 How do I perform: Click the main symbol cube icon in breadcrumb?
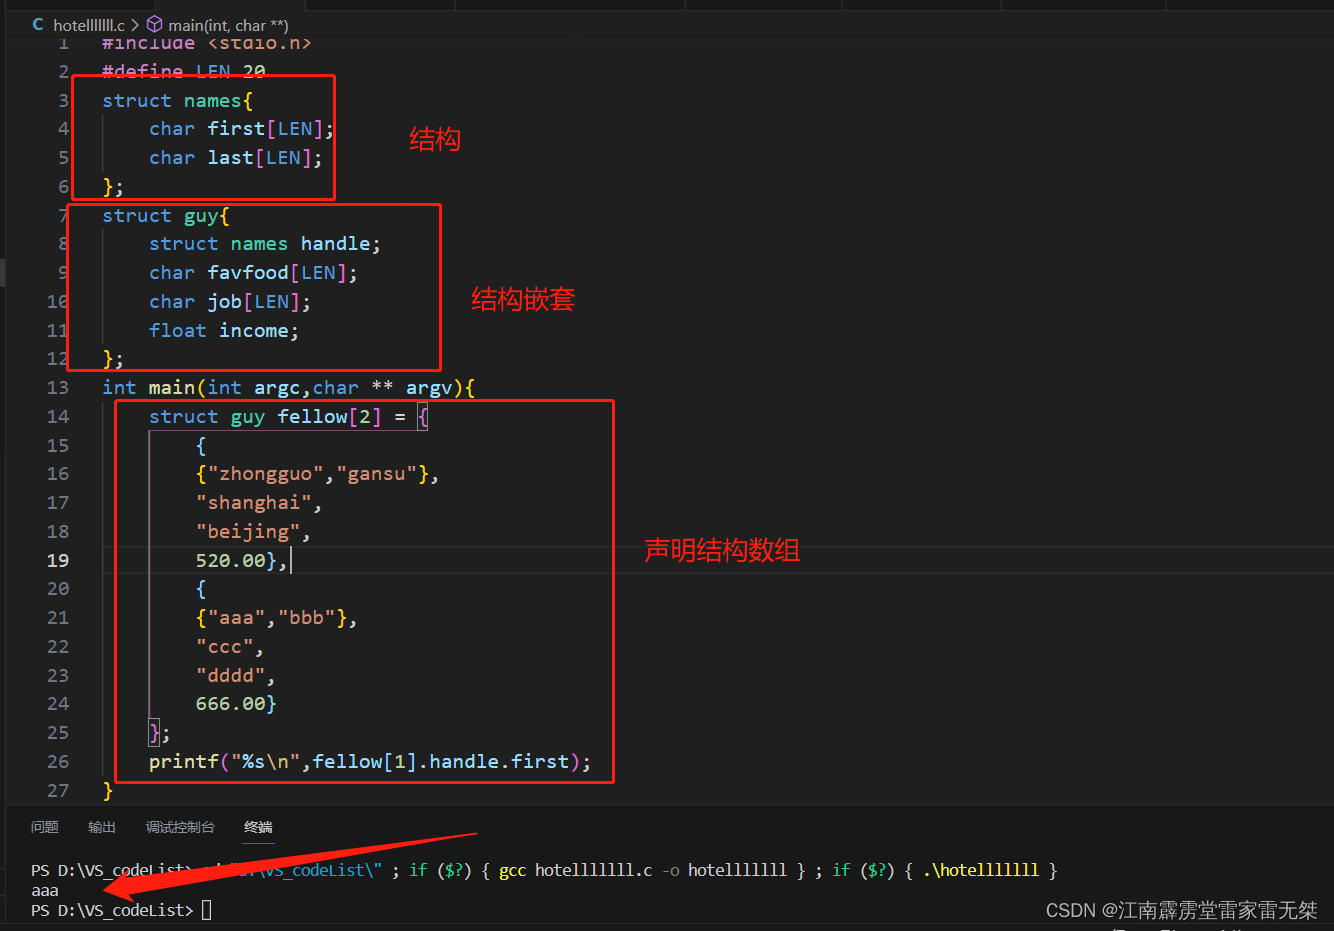[x=154, y=24]
